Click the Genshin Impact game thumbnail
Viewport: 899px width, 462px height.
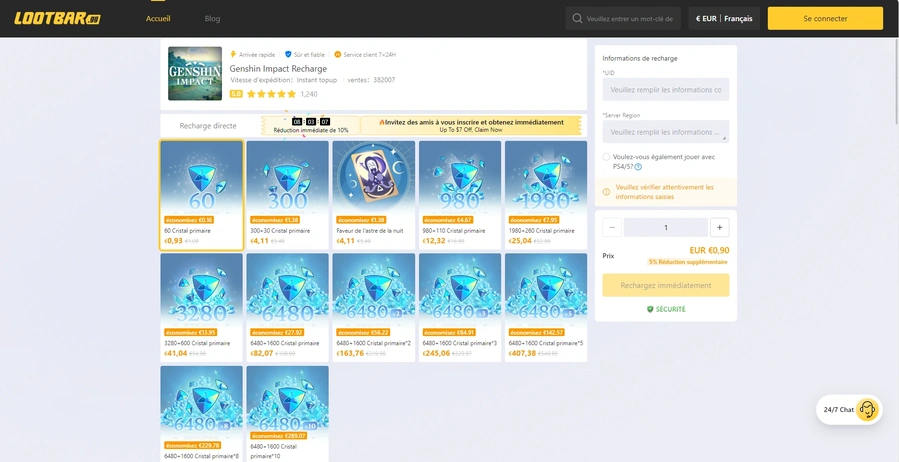click(195, 73)
